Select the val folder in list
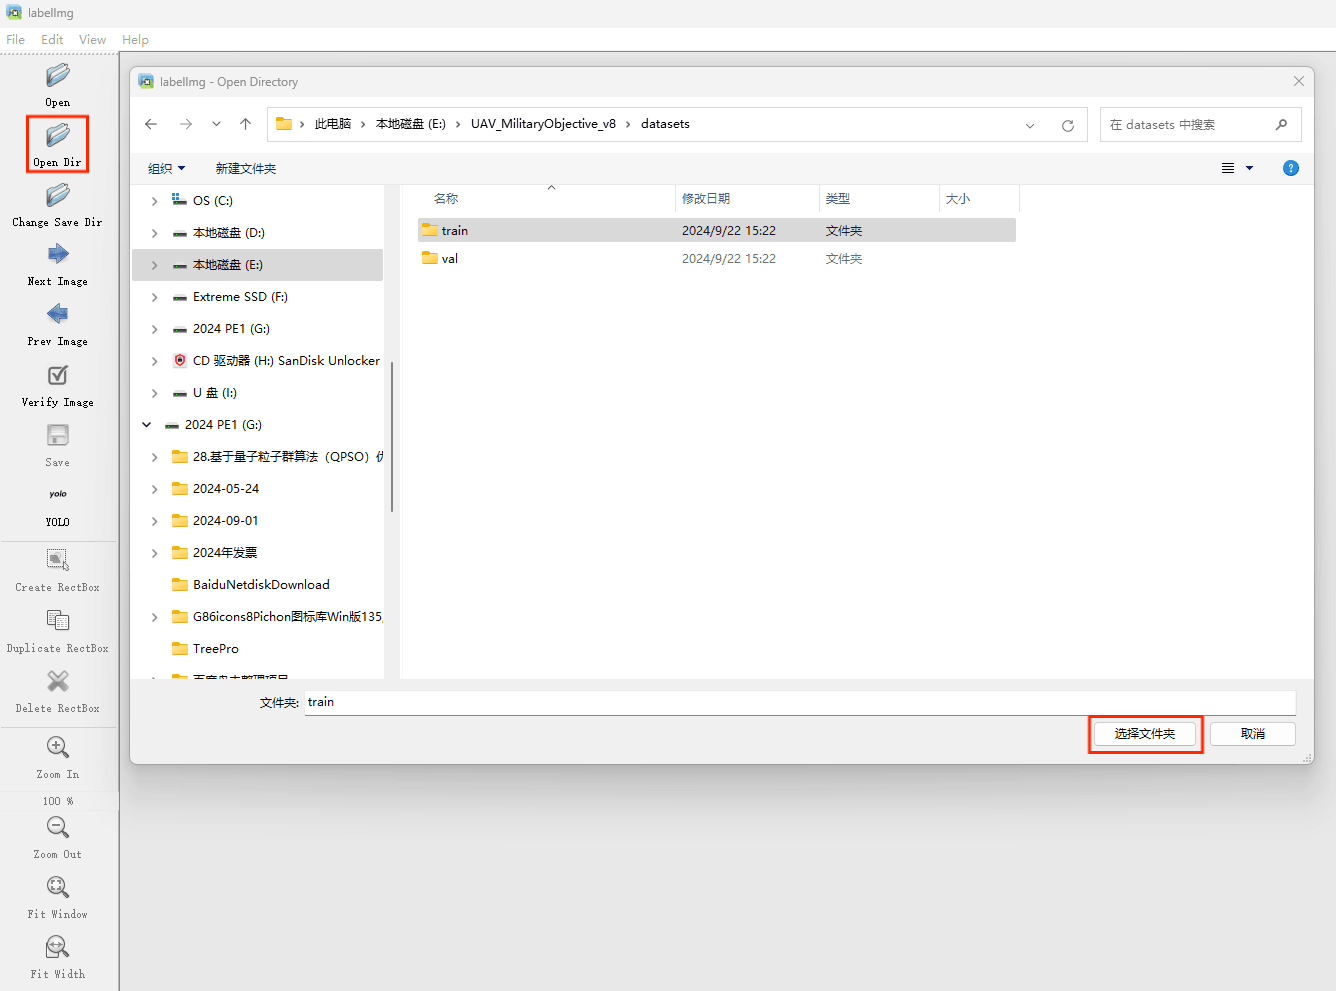Image resolution: width=1336 pixels, height=991 pixels. click(450, 259)
